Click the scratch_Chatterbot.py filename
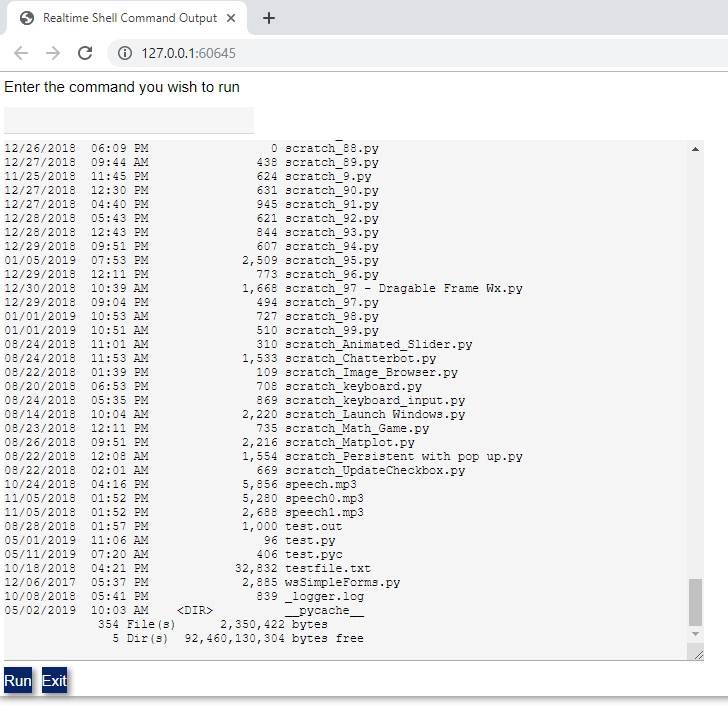The width and height of the screenshot is (728, 720). [x=360, y=358]
